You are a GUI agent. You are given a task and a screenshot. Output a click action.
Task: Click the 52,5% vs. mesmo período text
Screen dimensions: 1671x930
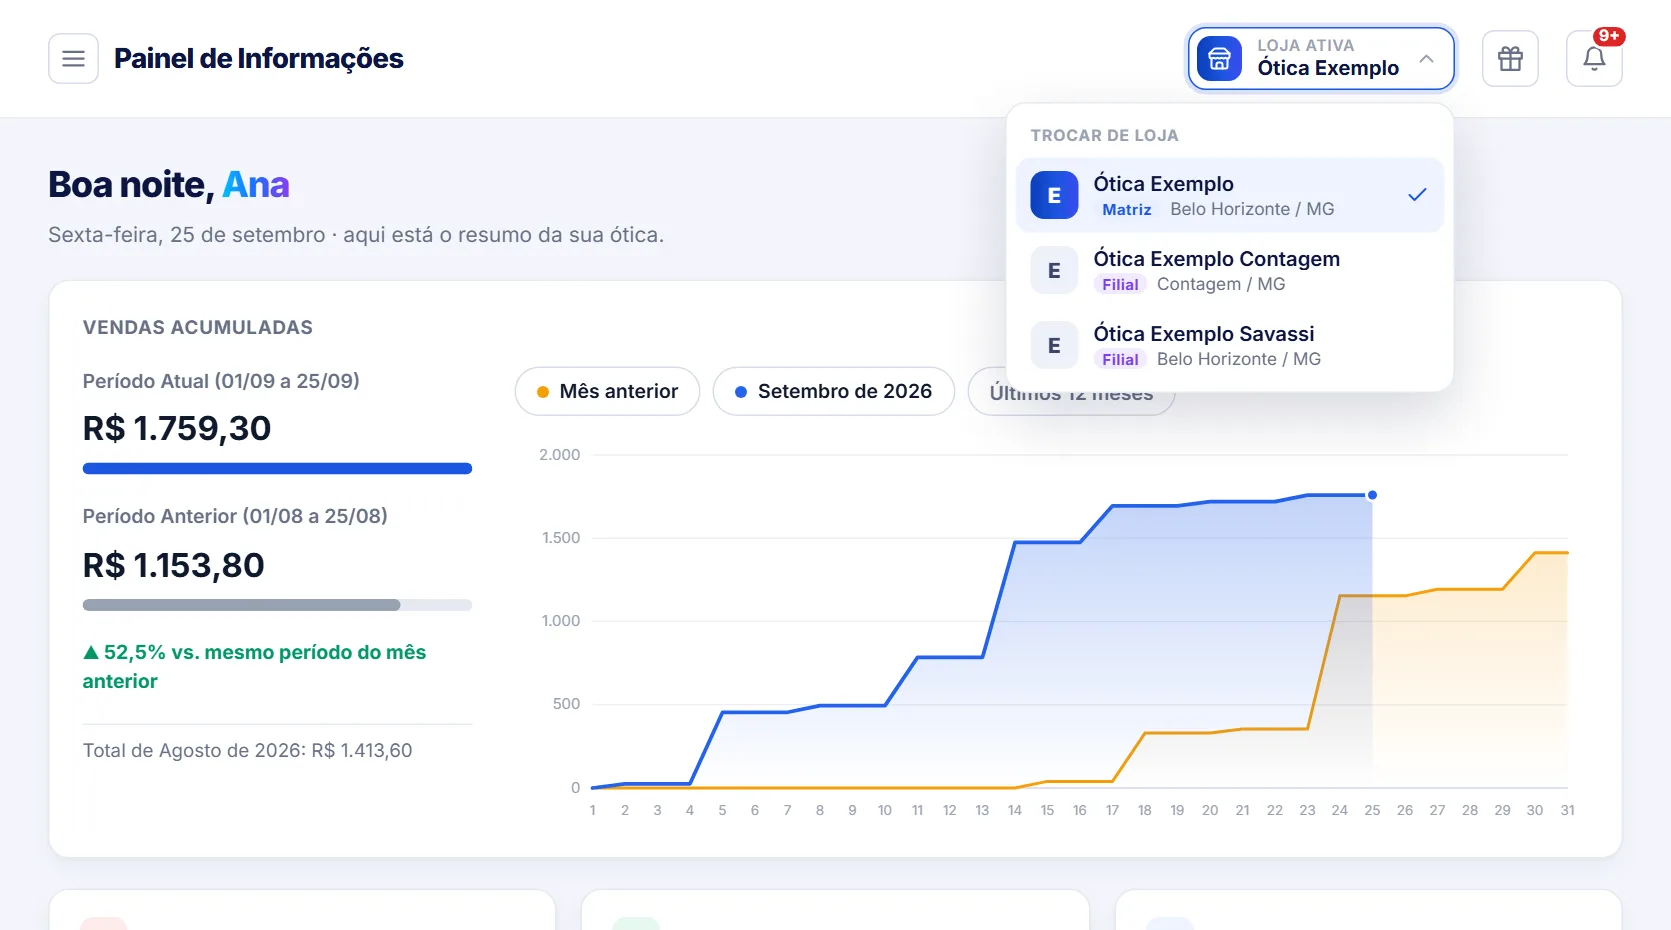(254, 666)
